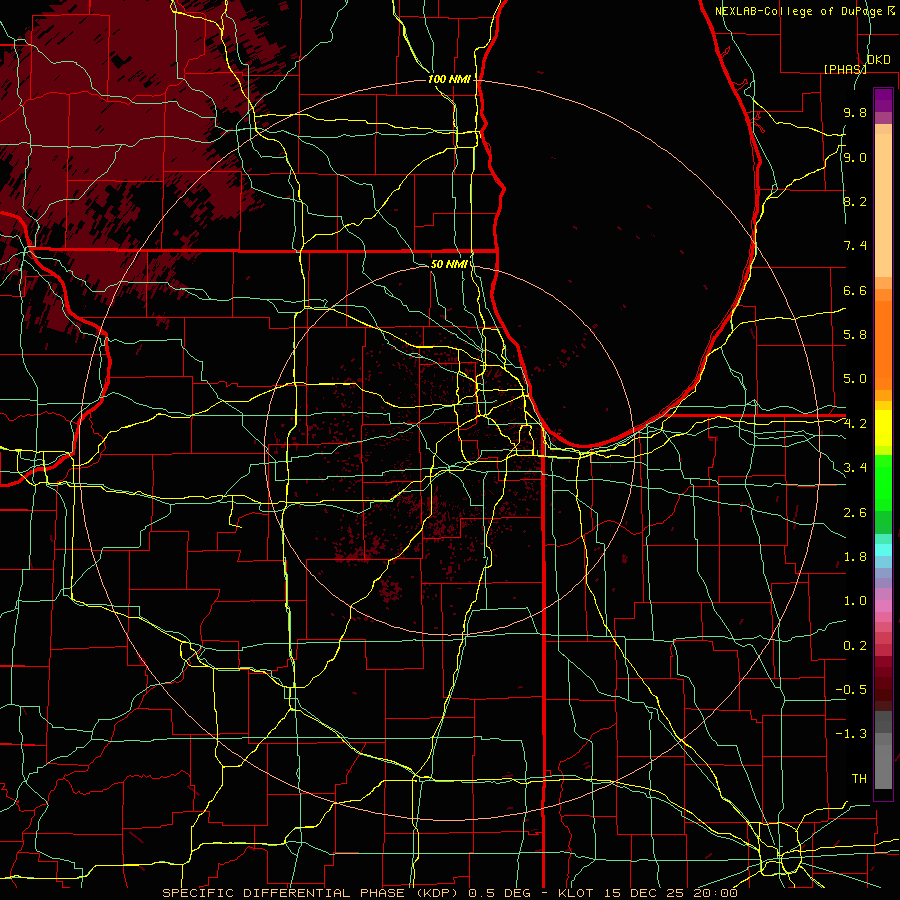900x900 pixels.
Task: Click the orange band of the color bar
Action: click(x=883, y=346)
